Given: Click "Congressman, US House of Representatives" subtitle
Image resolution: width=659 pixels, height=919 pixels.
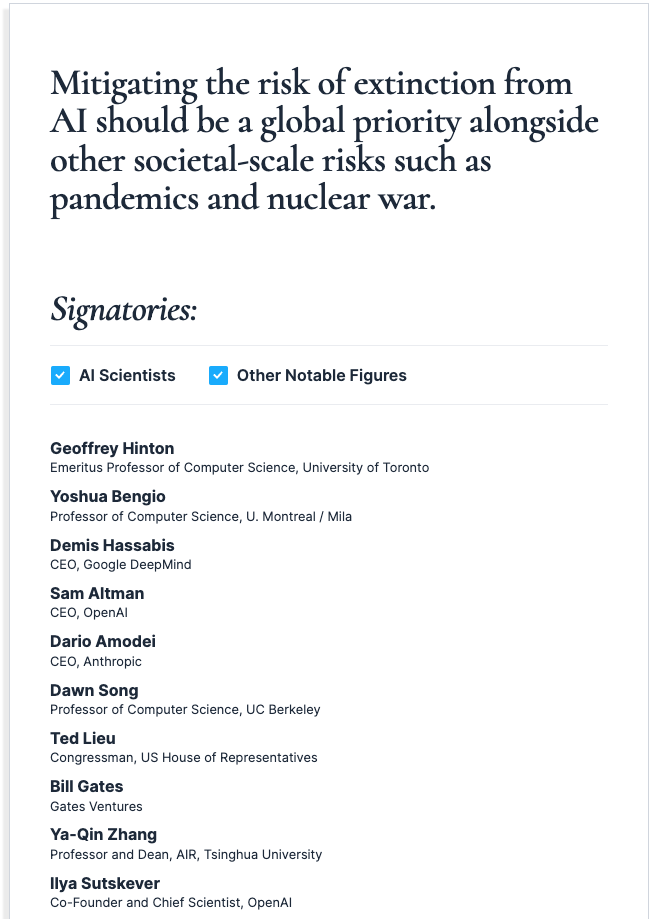Looking at the screenshot, I should (184, 757).
